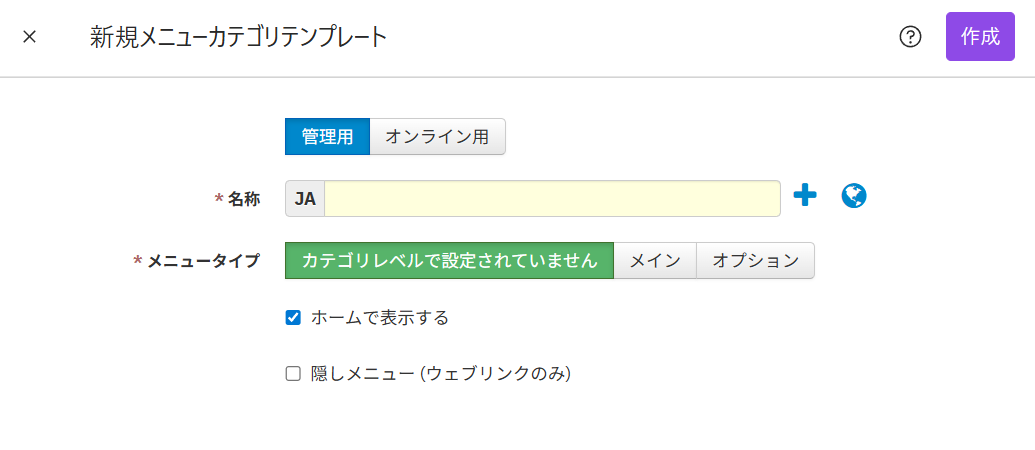The width and height of the screenshot is (1035, 450).
Task: Click the X icon to close the dialog
Action: [x=29, y=37]
